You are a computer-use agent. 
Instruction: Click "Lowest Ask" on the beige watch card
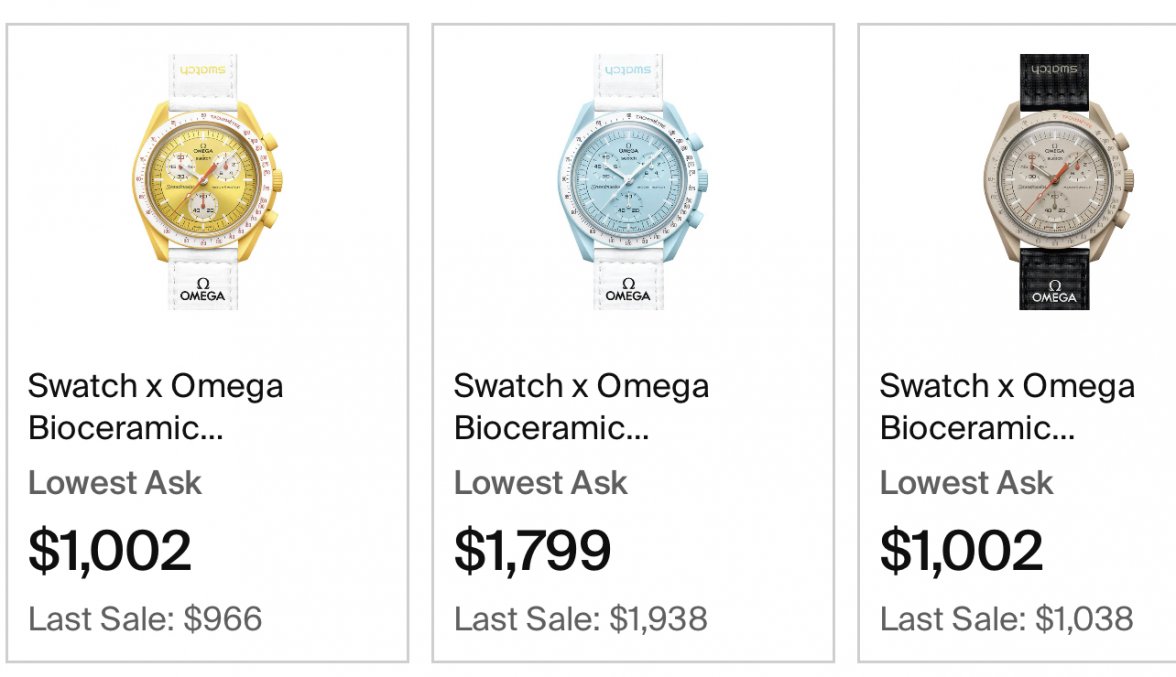coord(966,483)
